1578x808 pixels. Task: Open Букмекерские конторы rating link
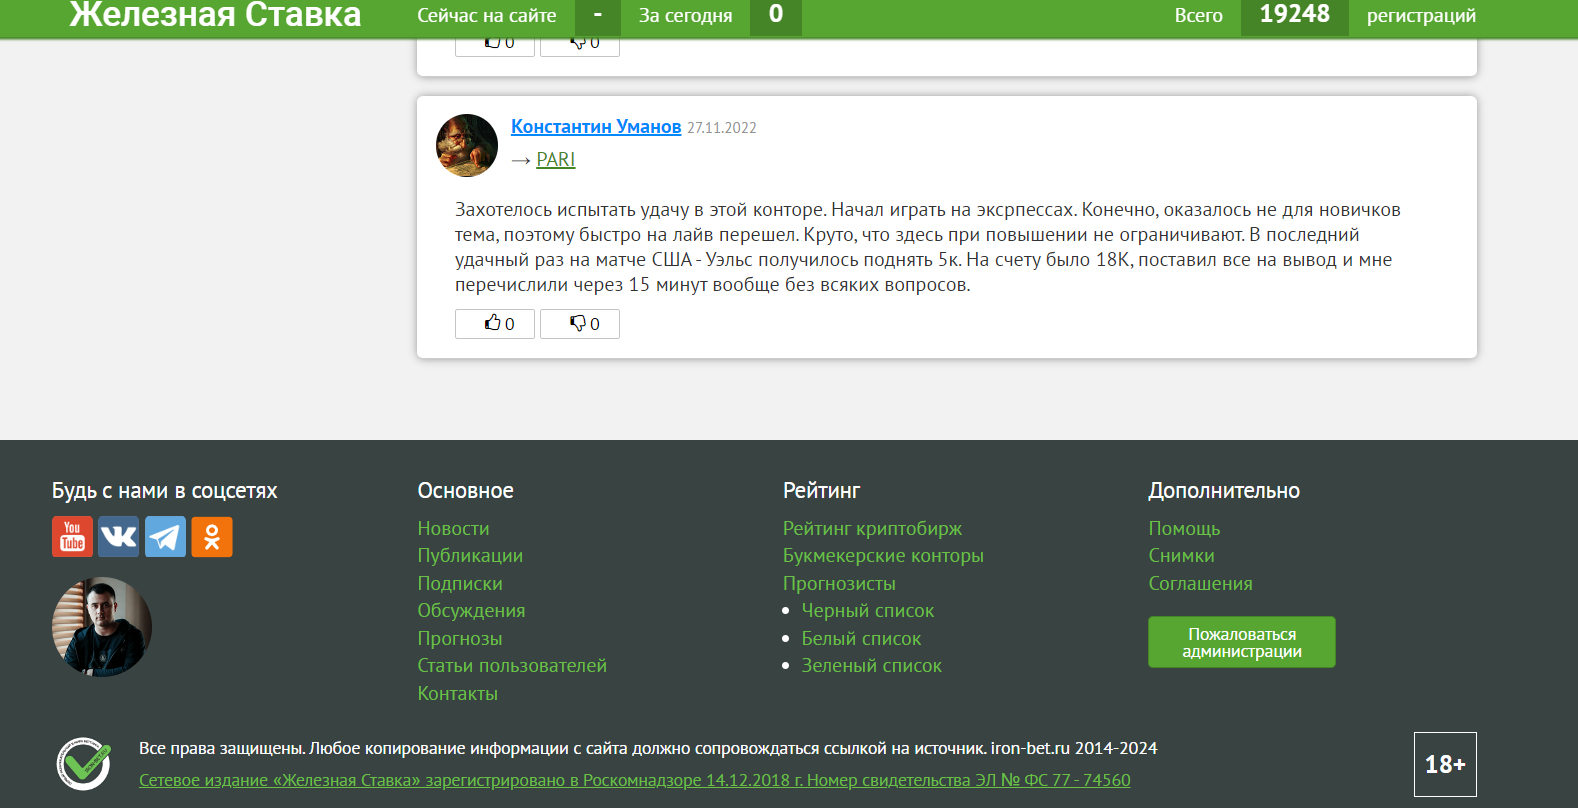[883, 556]
